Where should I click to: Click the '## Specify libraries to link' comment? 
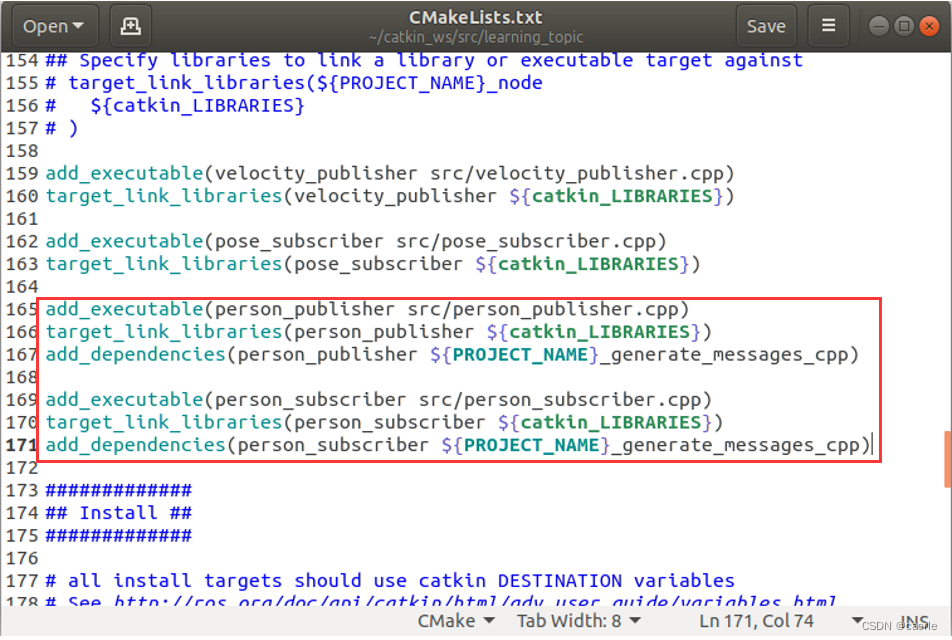point(424,61)
